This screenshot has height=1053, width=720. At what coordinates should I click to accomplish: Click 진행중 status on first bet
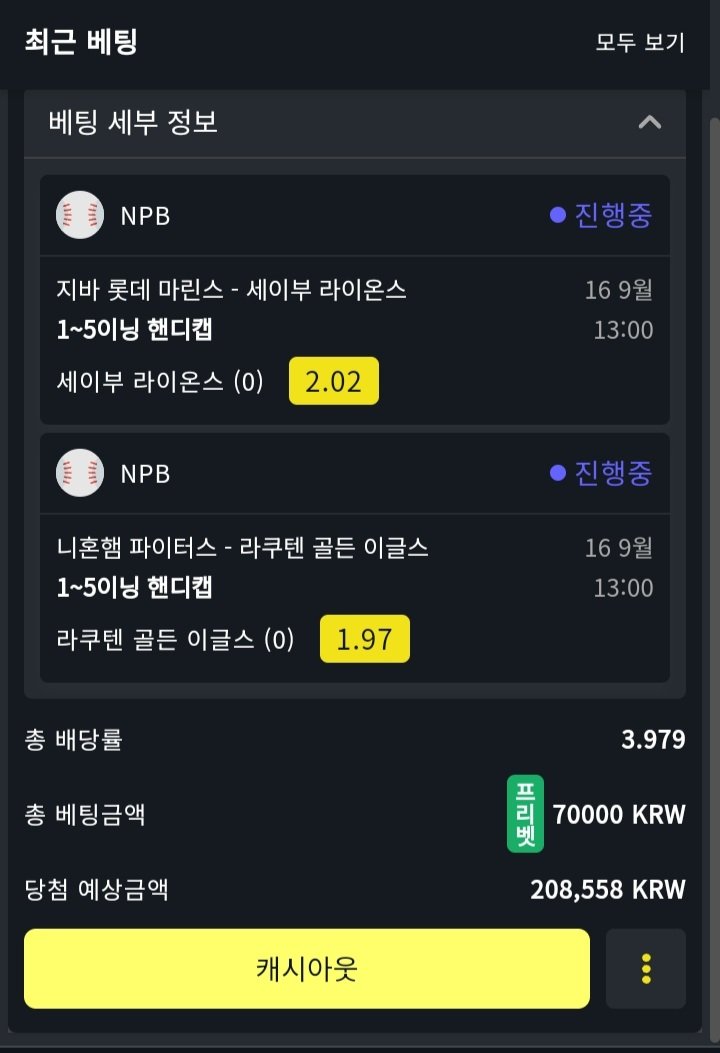[x=613, y=215]
